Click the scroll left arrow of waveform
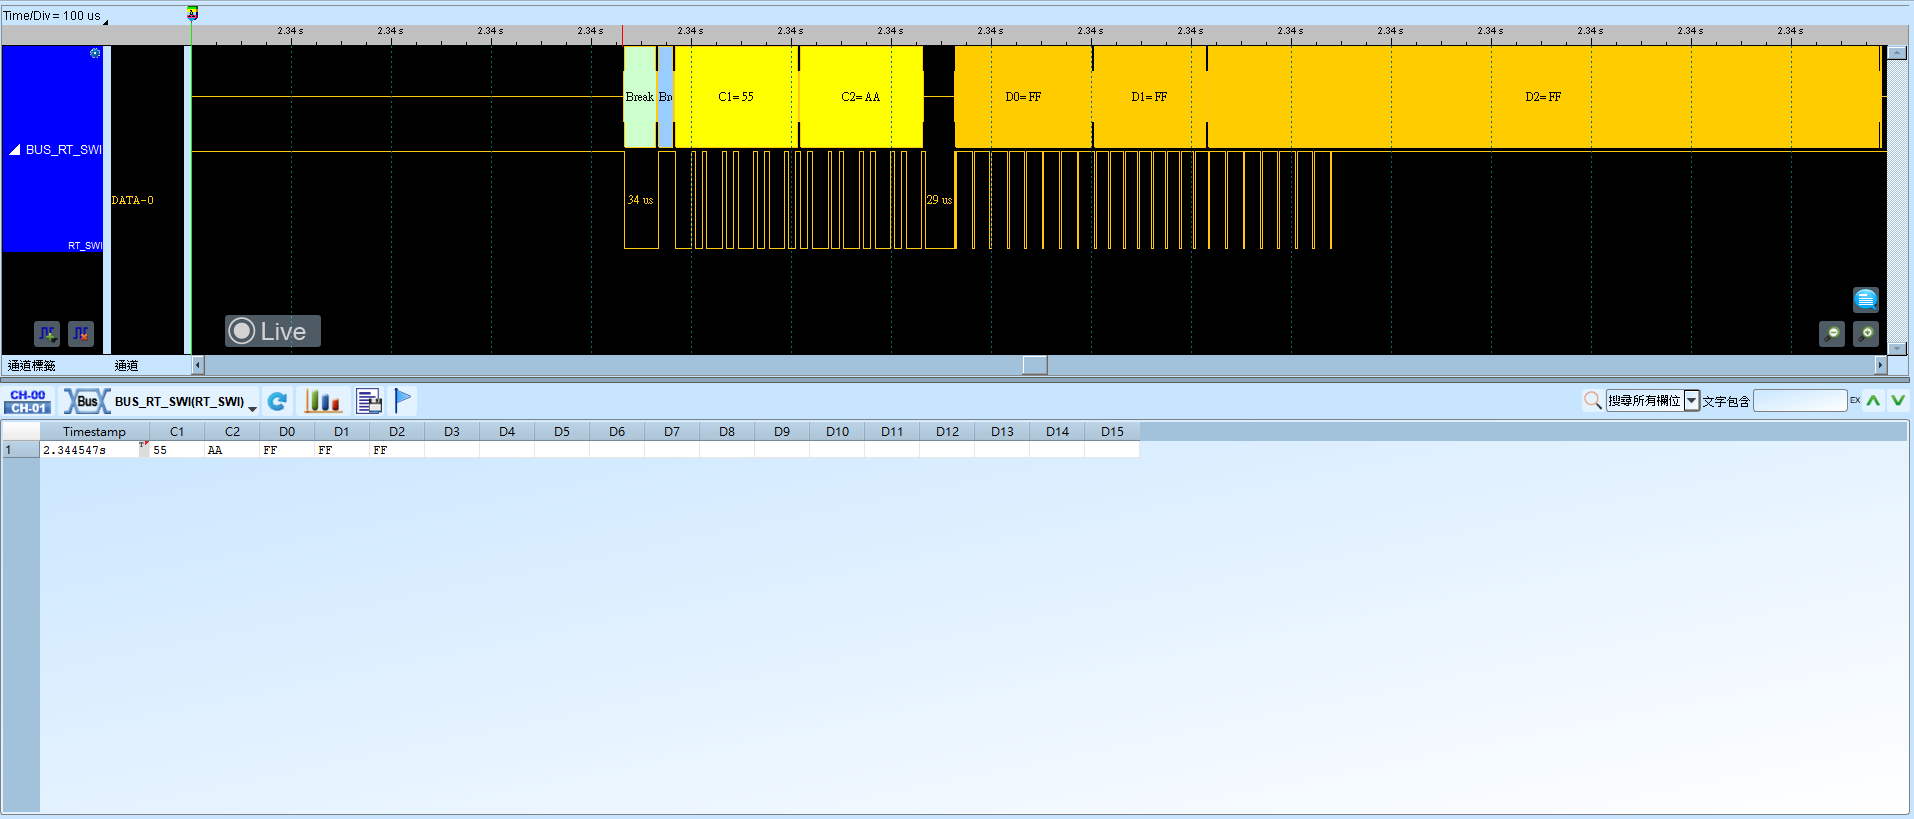 (x=197, y=365)
